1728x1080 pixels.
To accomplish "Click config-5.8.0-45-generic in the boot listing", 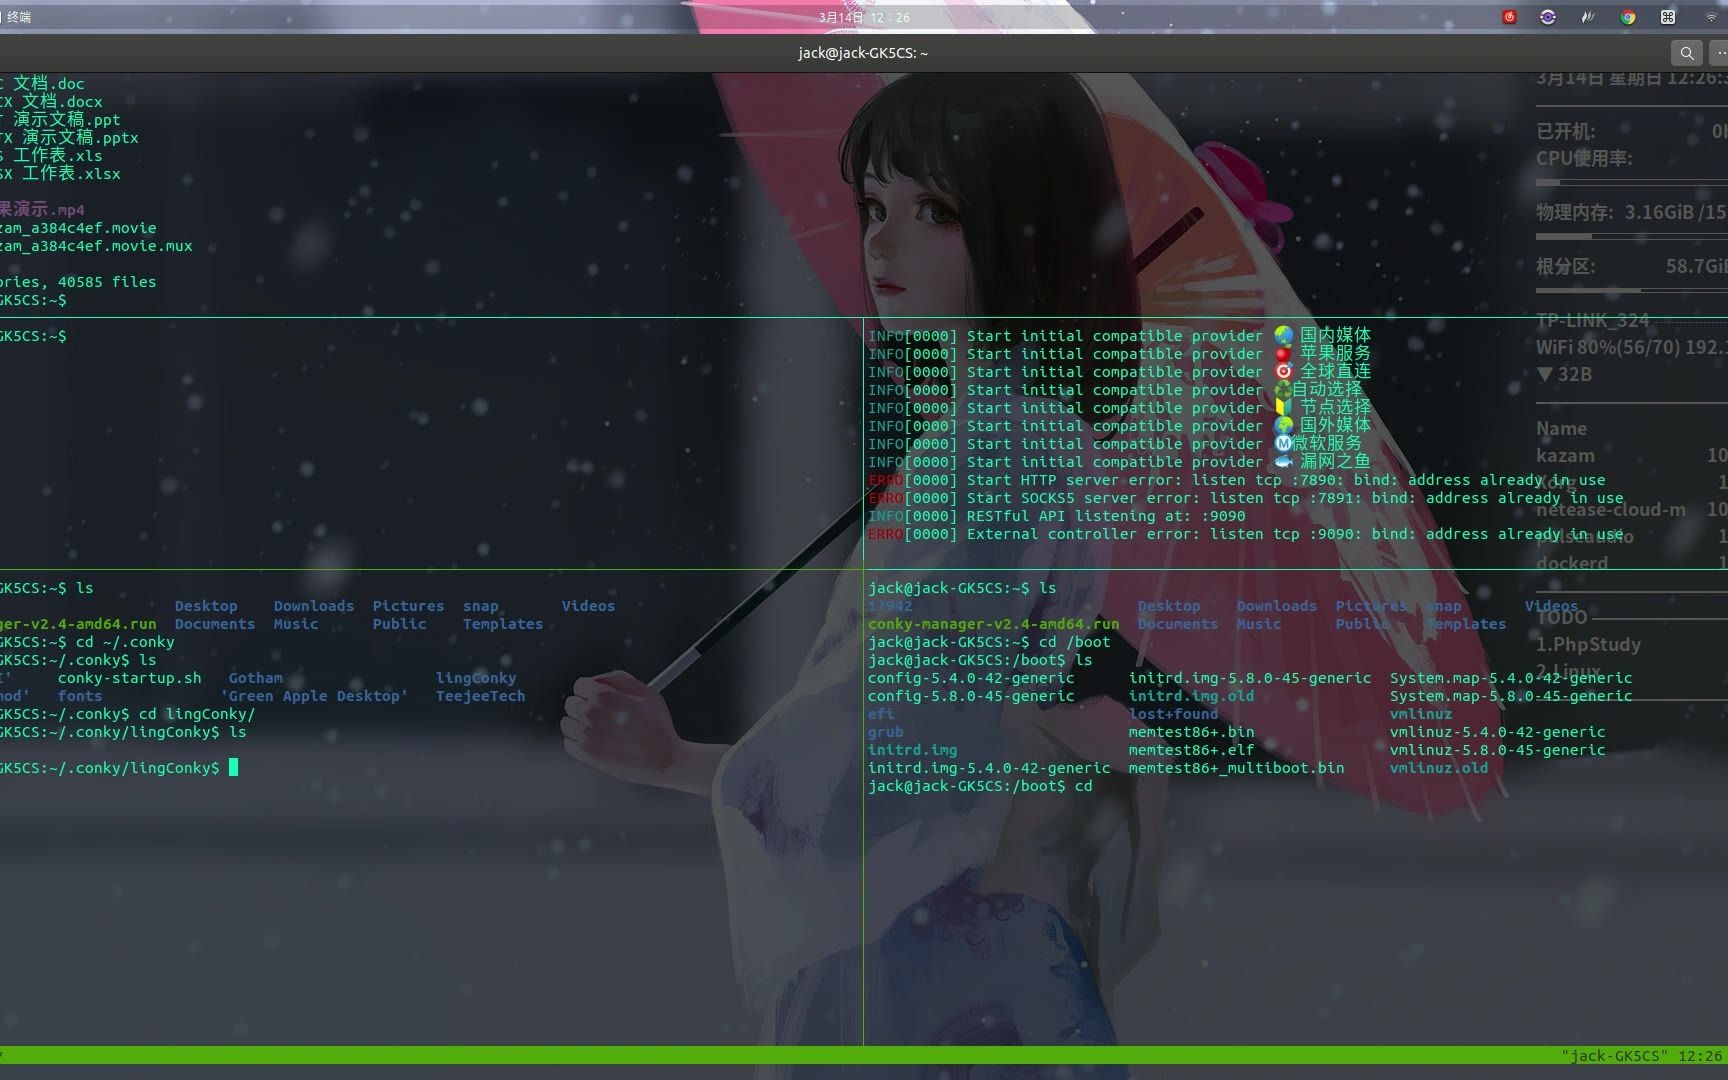I will pyautogui.click(x=971, y=696).
